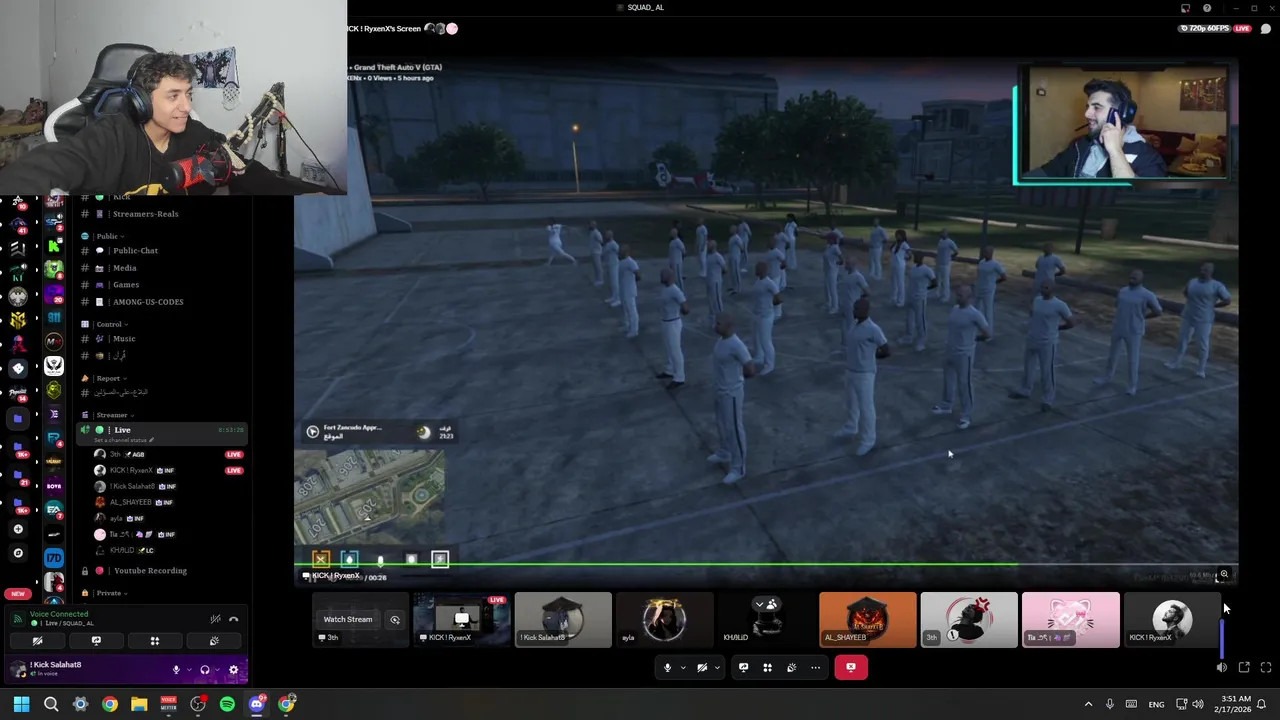Click pop-out icon beside Watch Stream
The image size is (1280, 720).
395,620
